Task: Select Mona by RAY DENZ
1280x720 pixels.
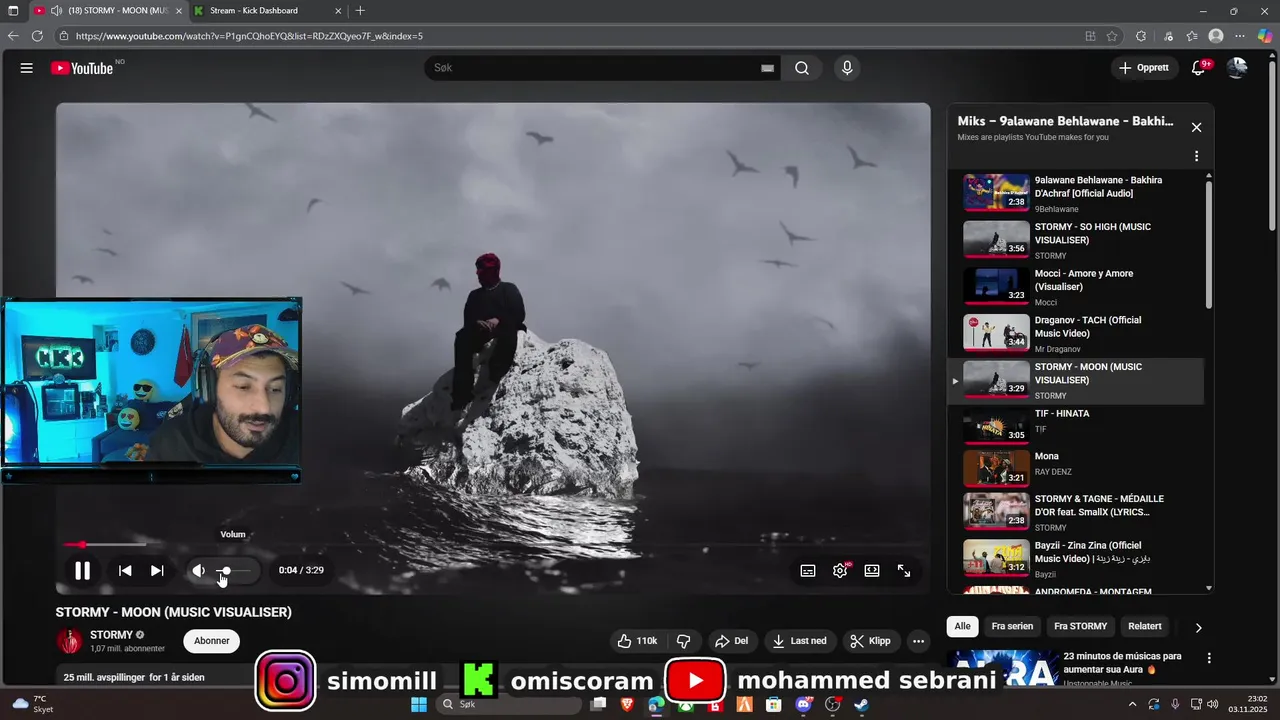Action: tap(1076, 468)
